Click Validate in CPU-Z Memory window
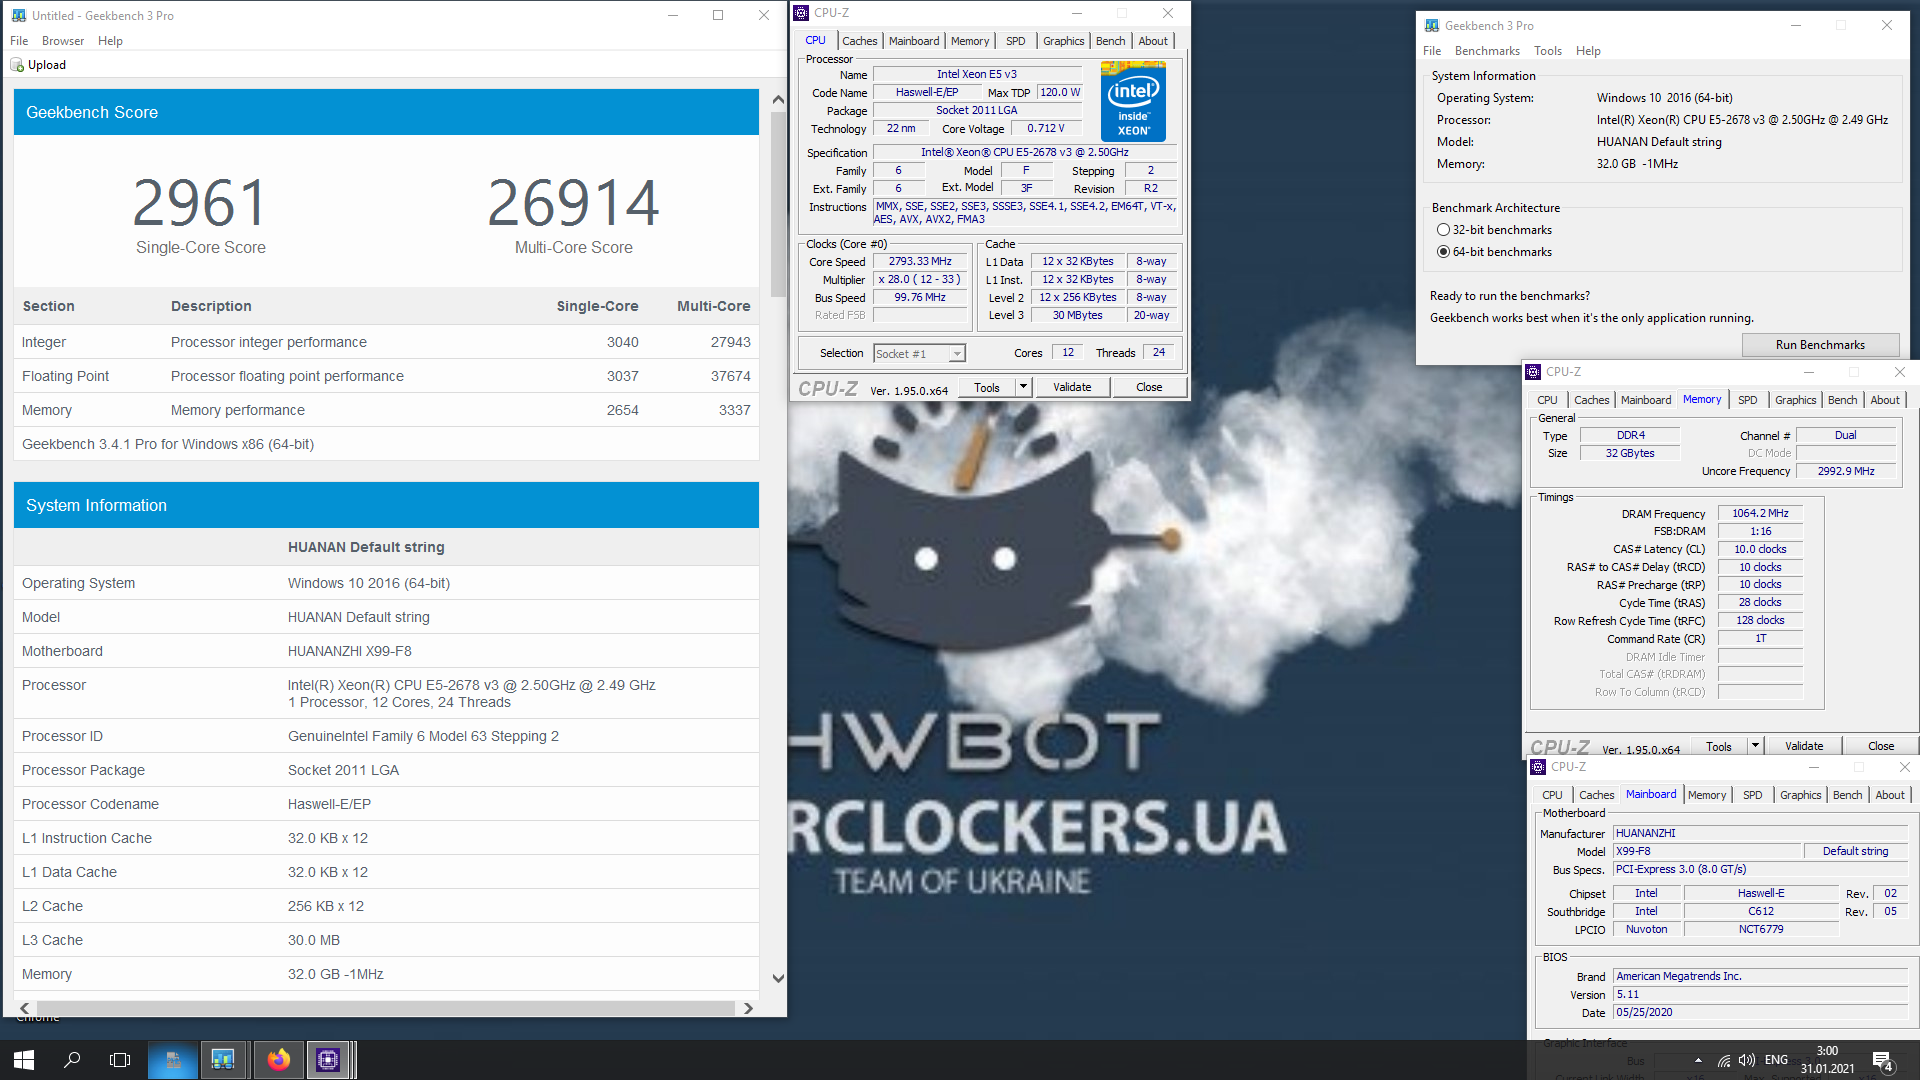The height and width of the screenshot is (1080, 1920). [x=1804, y=746]
